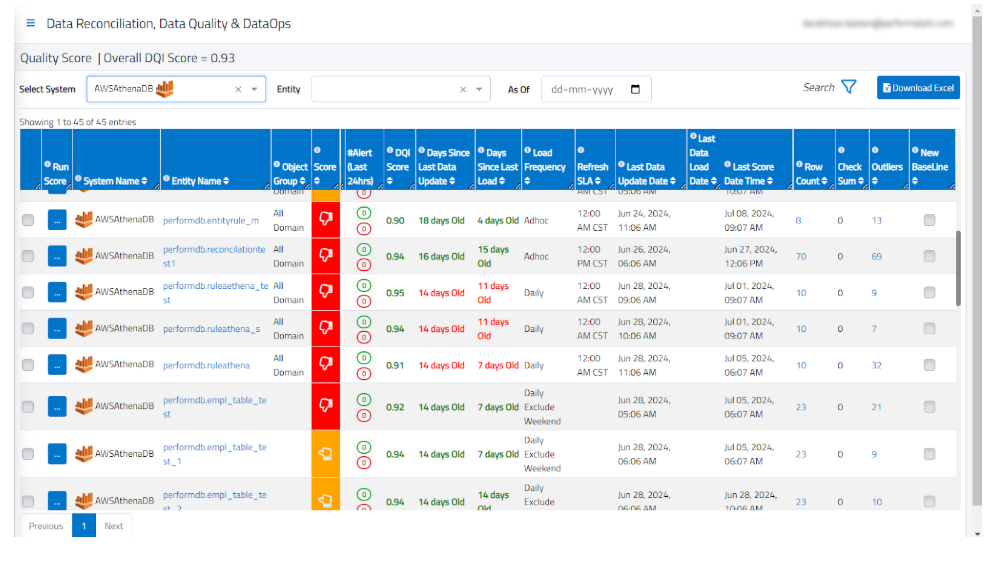
Task: Open the hamburger navigation menu
Action: click(x=30, y=23)
